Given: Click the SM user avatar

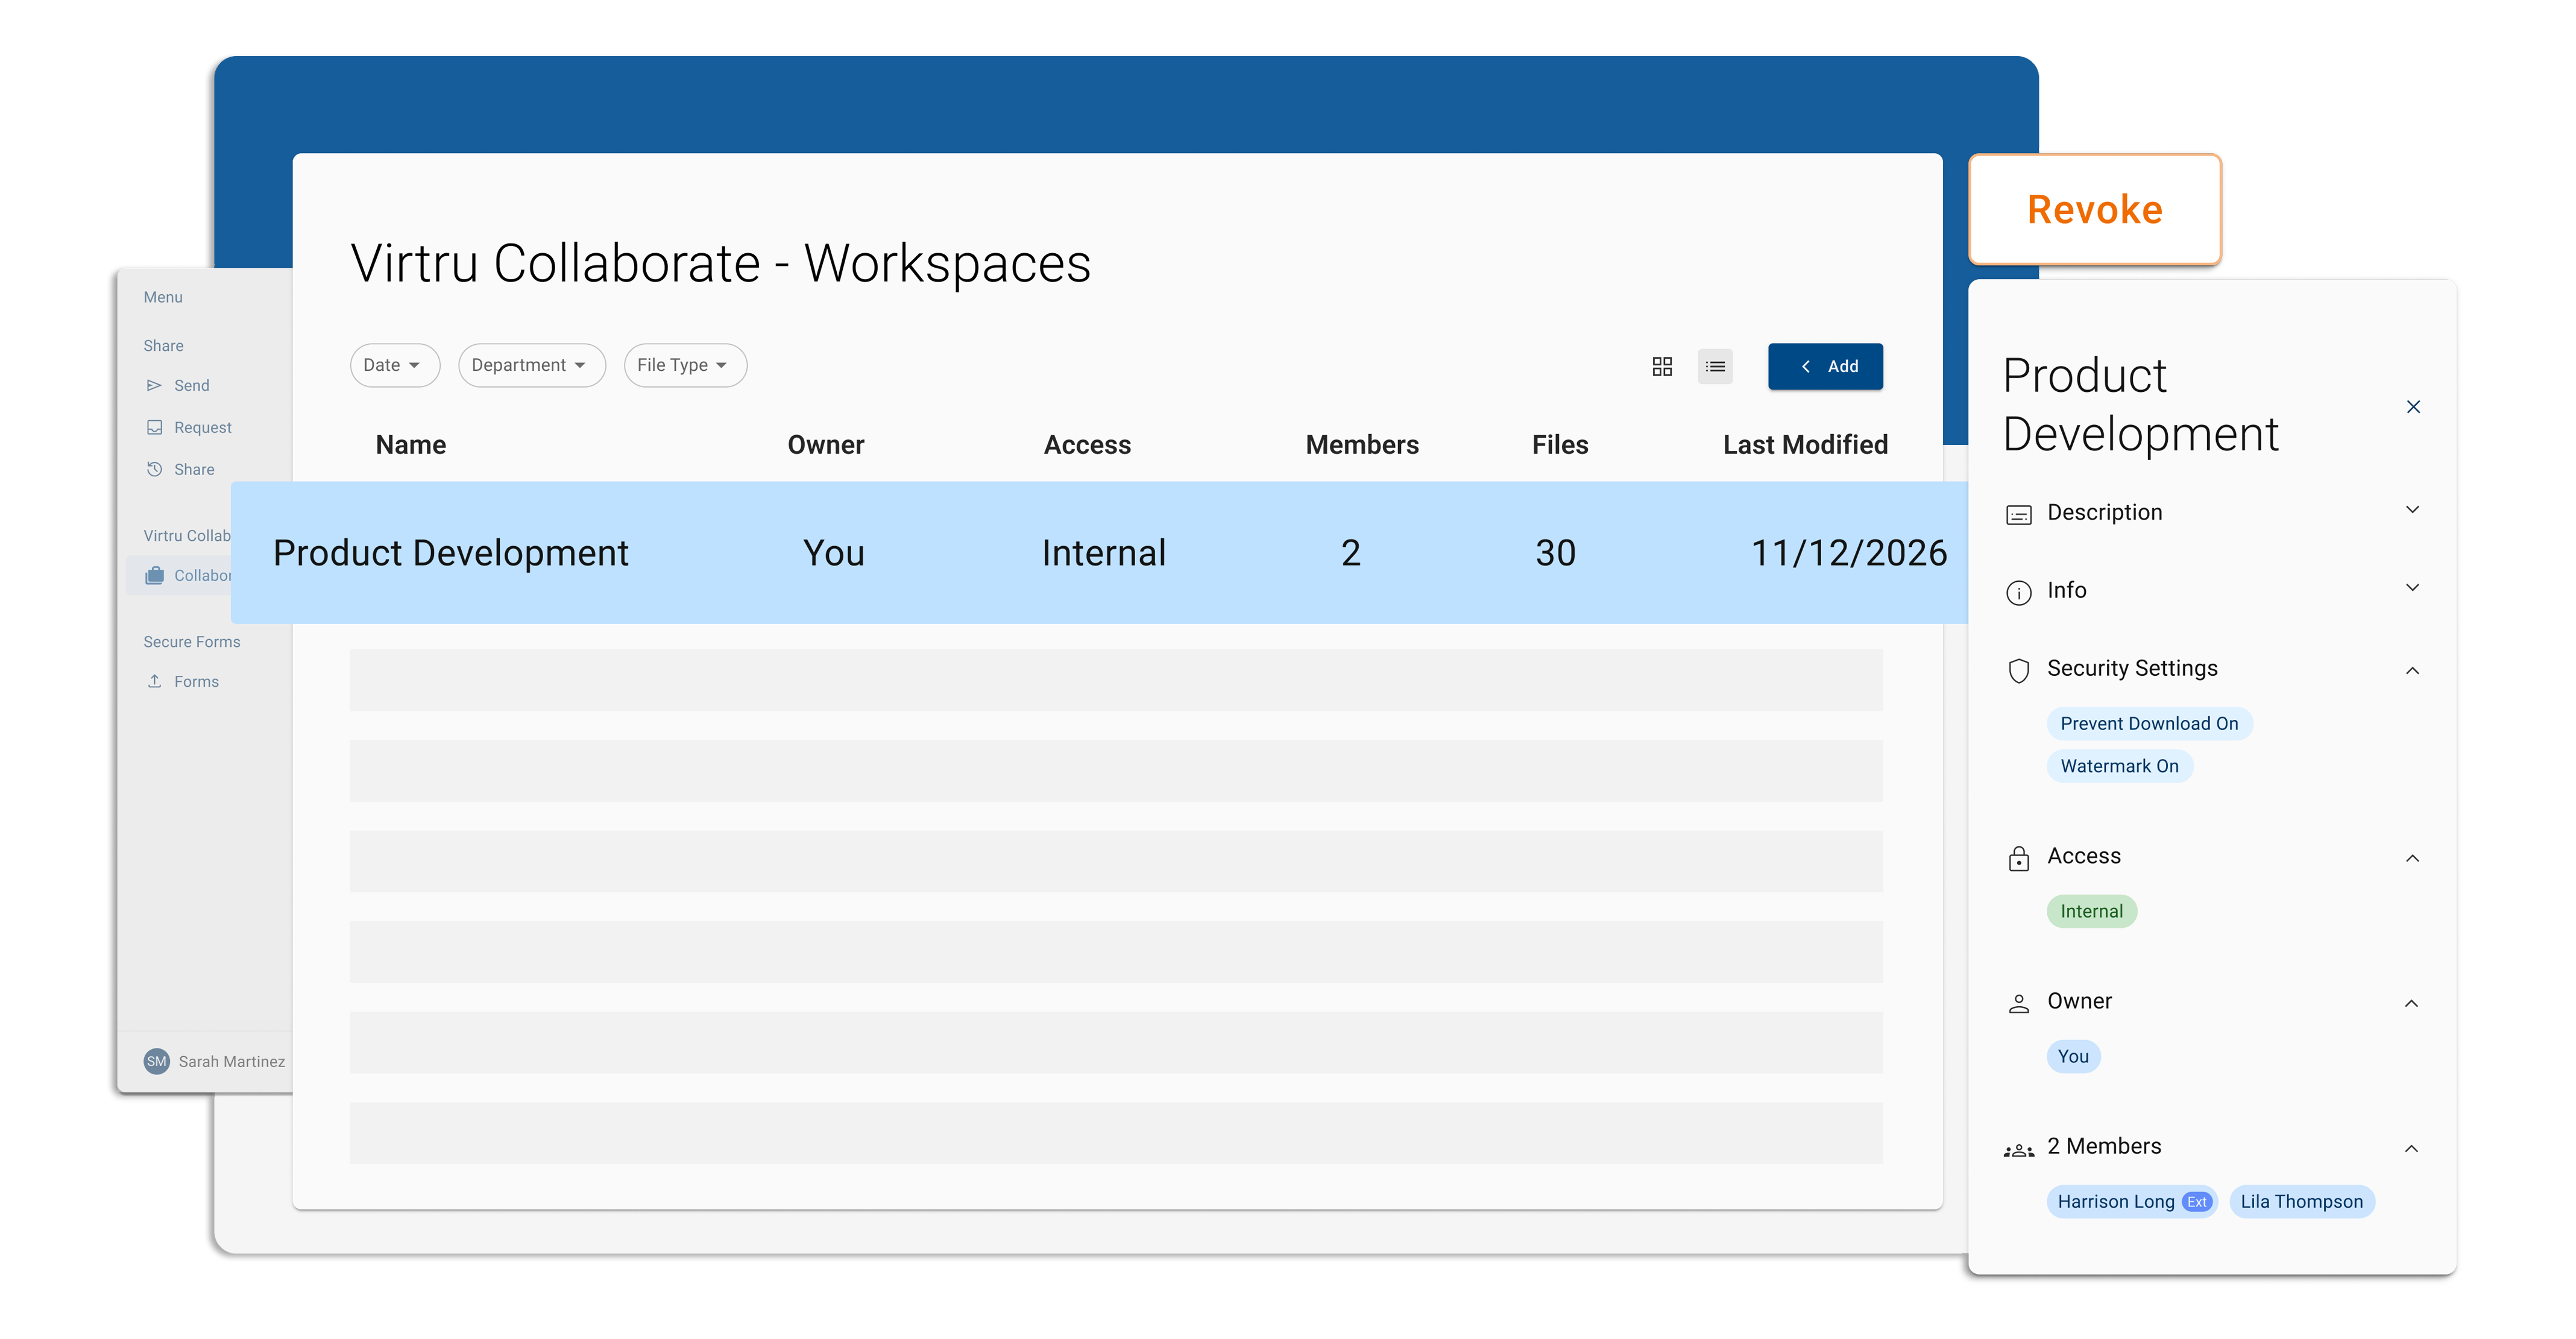Looking at the screenshot, I should (x=157, y=1061).
